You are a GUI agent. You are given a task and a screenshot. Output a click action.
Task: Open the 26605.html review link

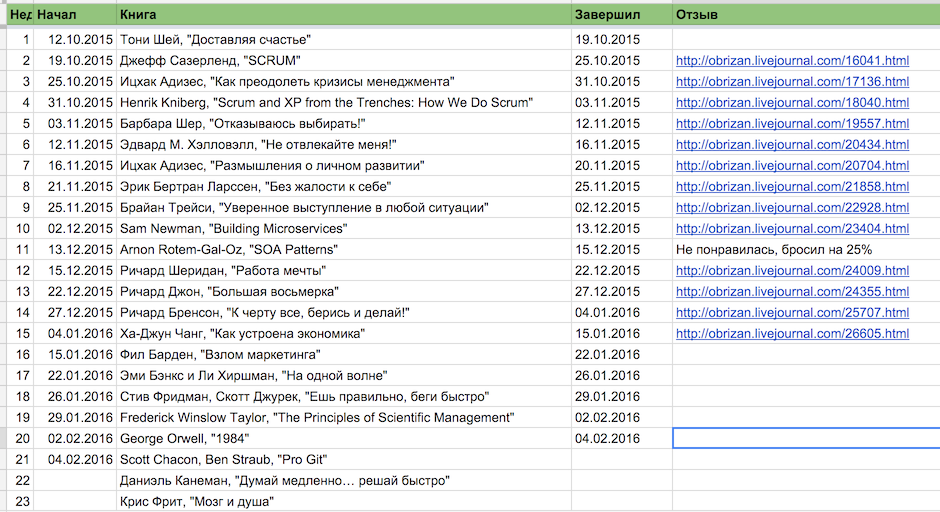(x=792, y=333)
